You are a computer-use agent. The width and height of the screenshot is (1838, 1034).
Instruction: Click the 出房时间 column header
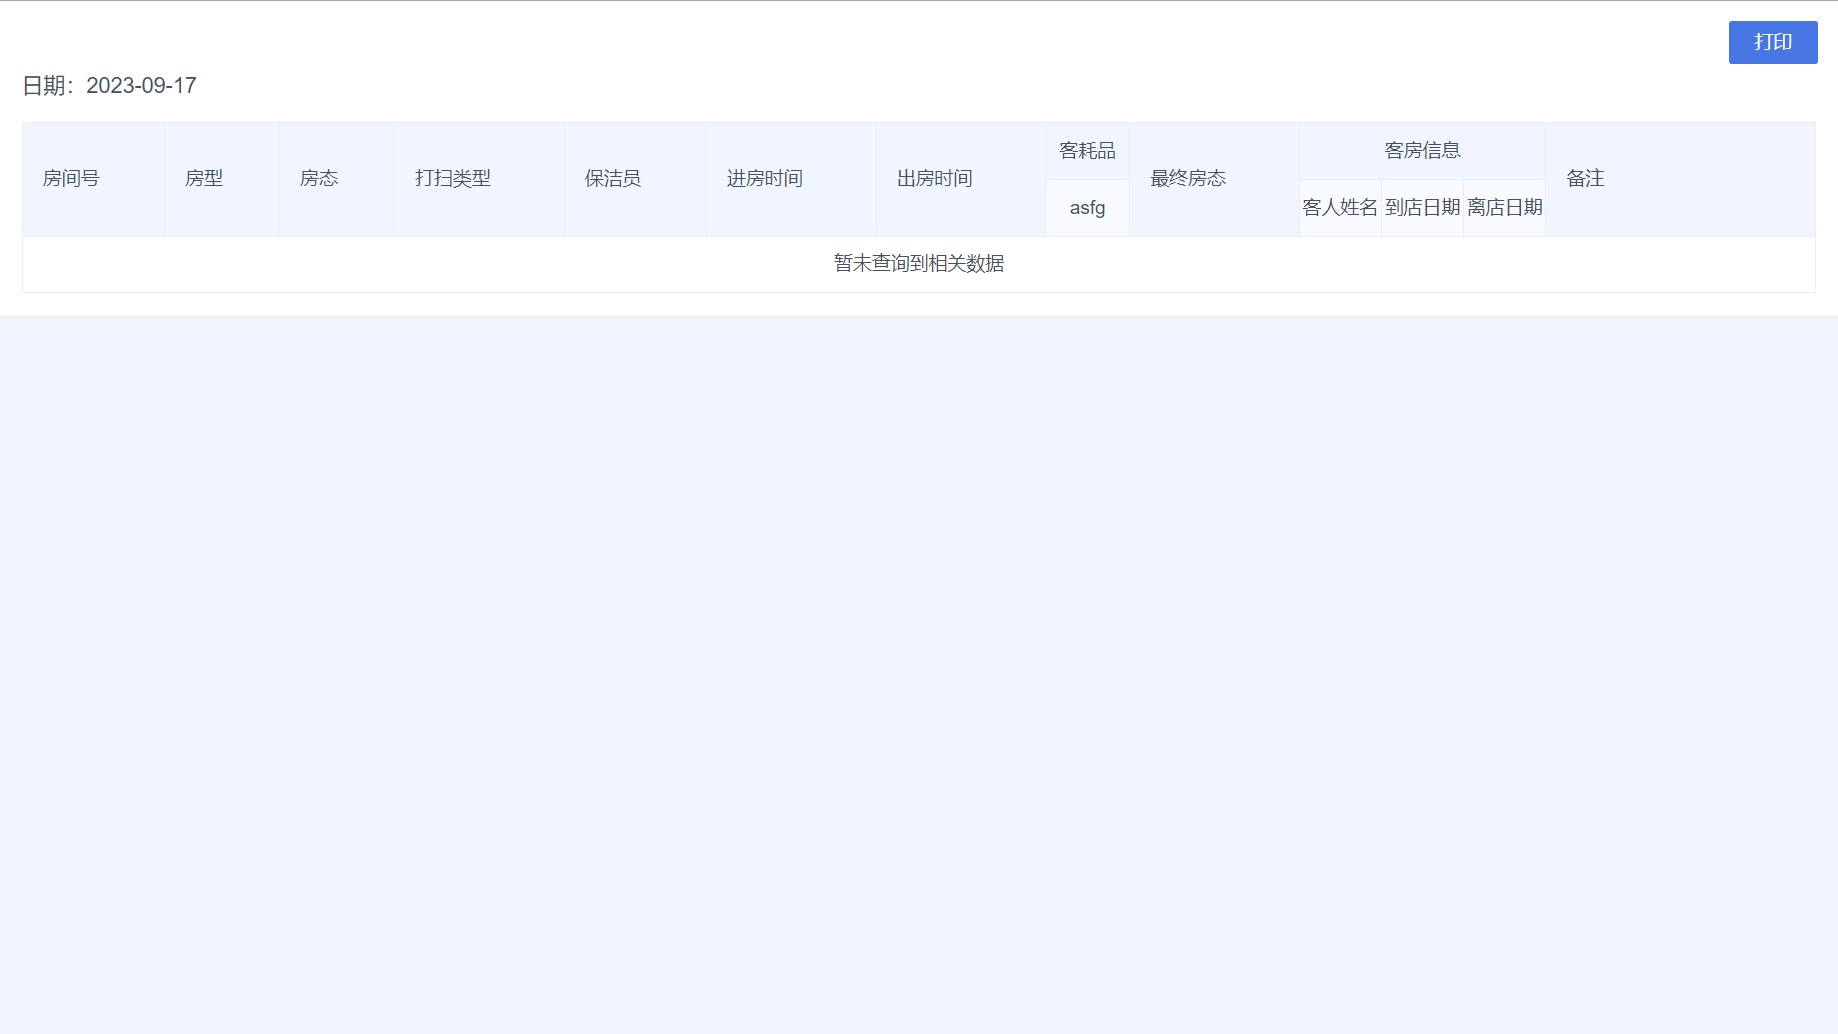(x=961, y=179)
